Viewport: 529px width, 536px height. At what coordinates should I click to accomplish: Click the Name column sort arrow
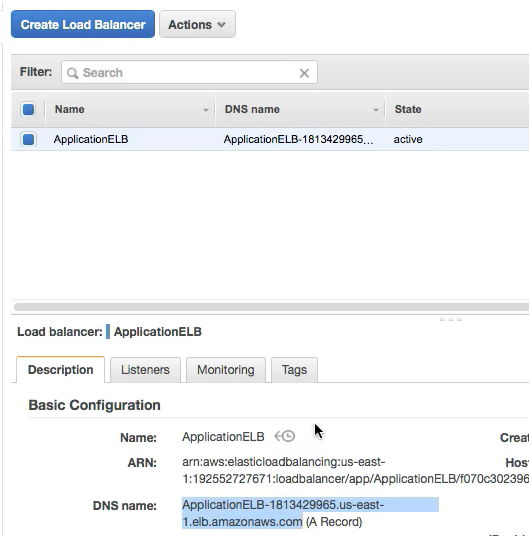click(206, 110)
